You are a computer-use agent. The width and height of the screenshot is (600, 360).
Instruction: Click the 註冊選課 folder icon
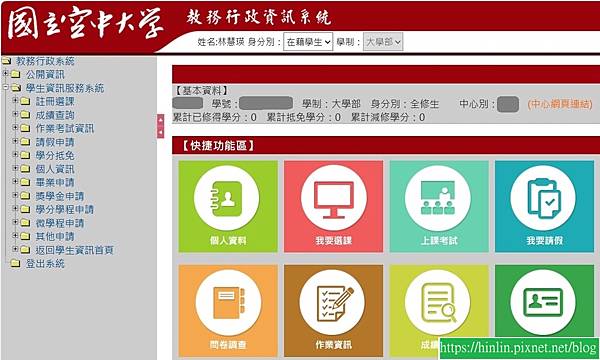coord(25,101)
